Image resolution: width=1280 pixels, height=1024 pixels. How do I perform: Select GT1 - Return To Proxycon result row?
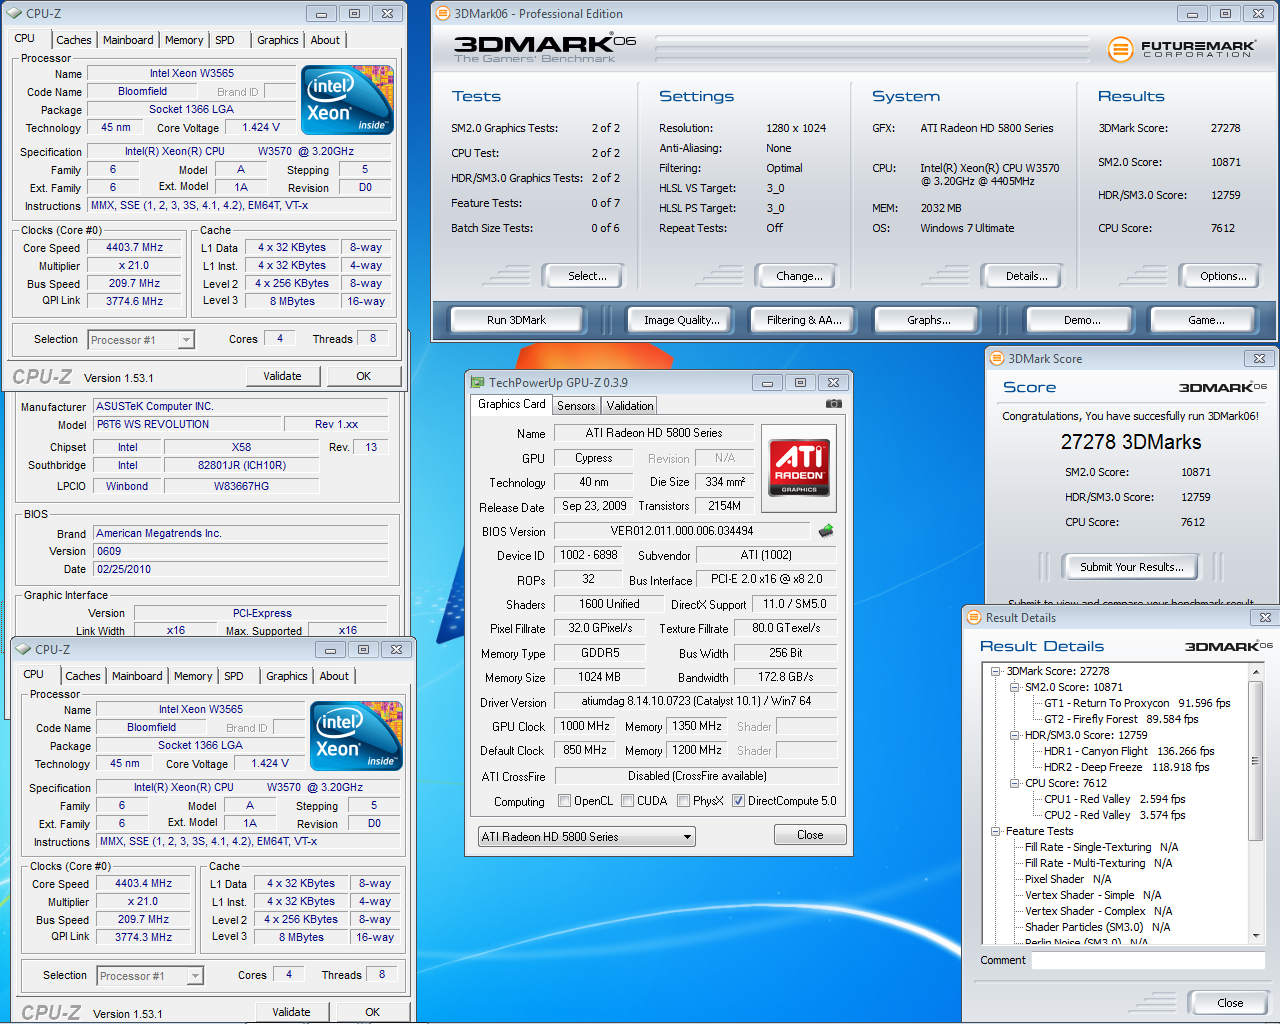pyautogui.click(x=1137, y=703)
